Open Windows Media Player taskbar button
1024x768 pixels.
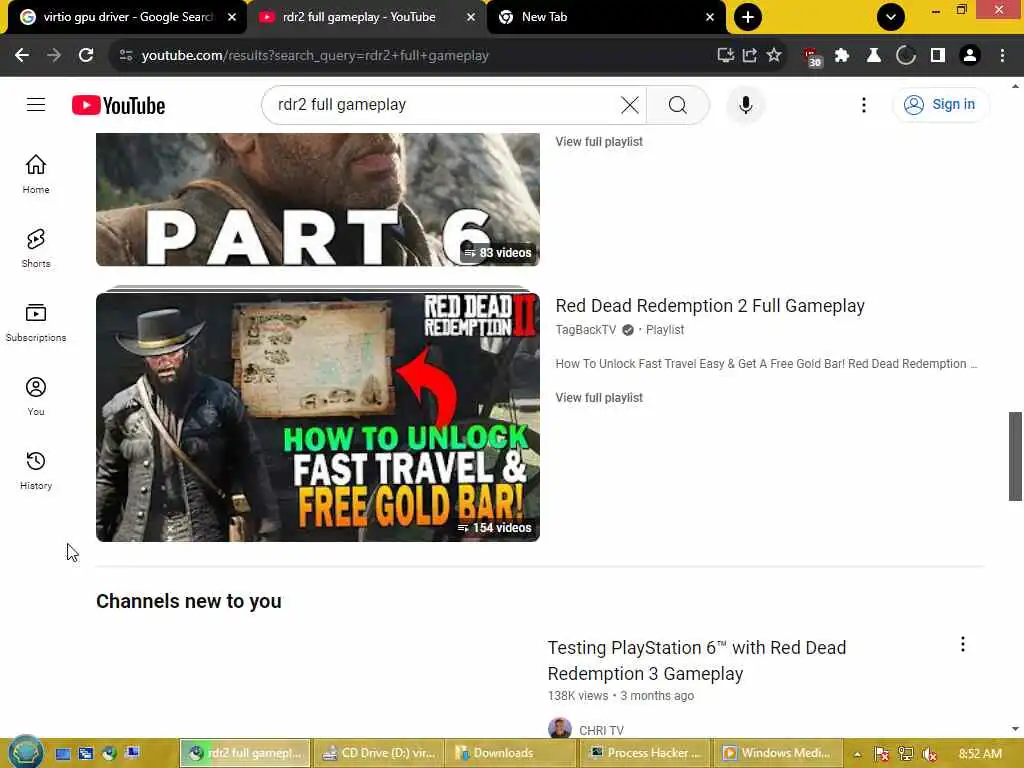coord(777,753)
